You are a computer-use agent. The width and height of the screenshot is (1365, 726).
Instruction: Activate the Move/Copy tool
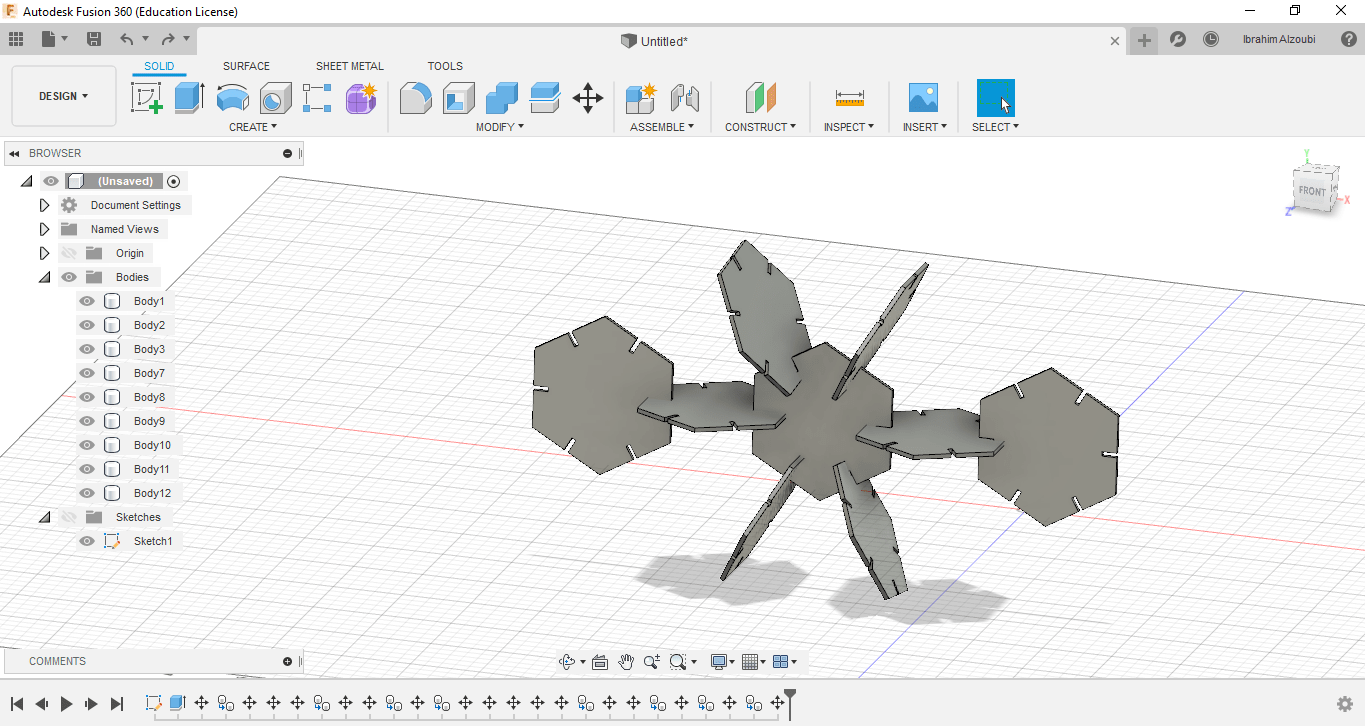click(588, 98)
